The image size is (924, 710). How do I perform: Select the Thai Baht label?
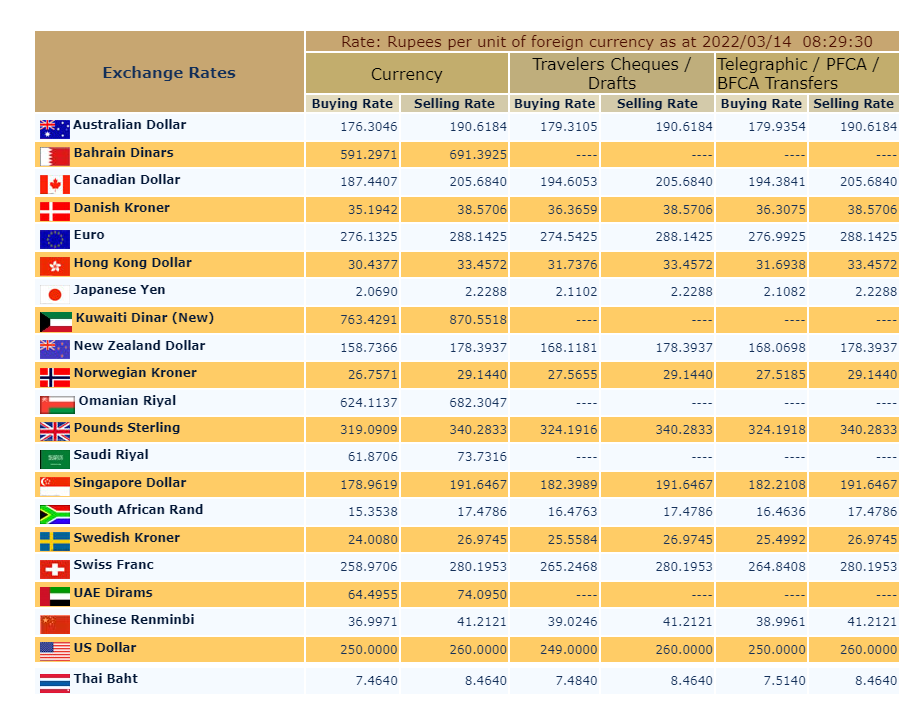pyautogui.click(x=105, y=679)
